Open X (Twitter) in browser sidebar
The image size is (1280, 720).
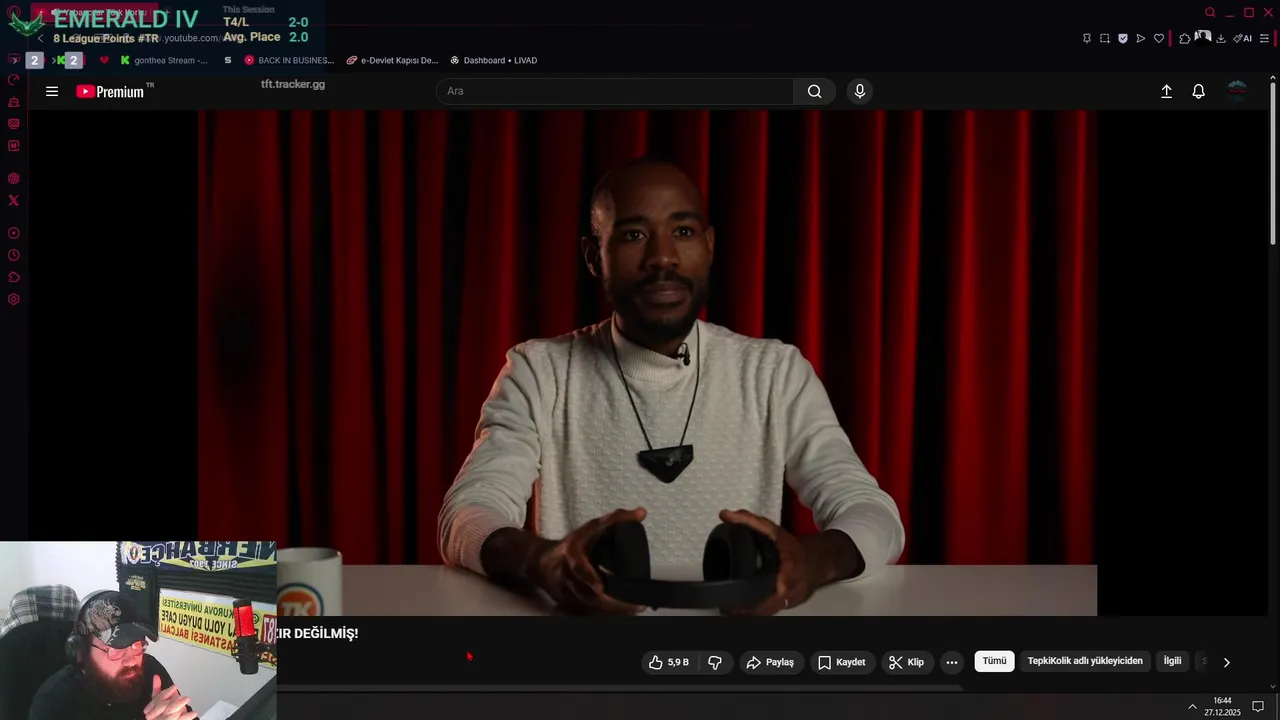[14, 201]
